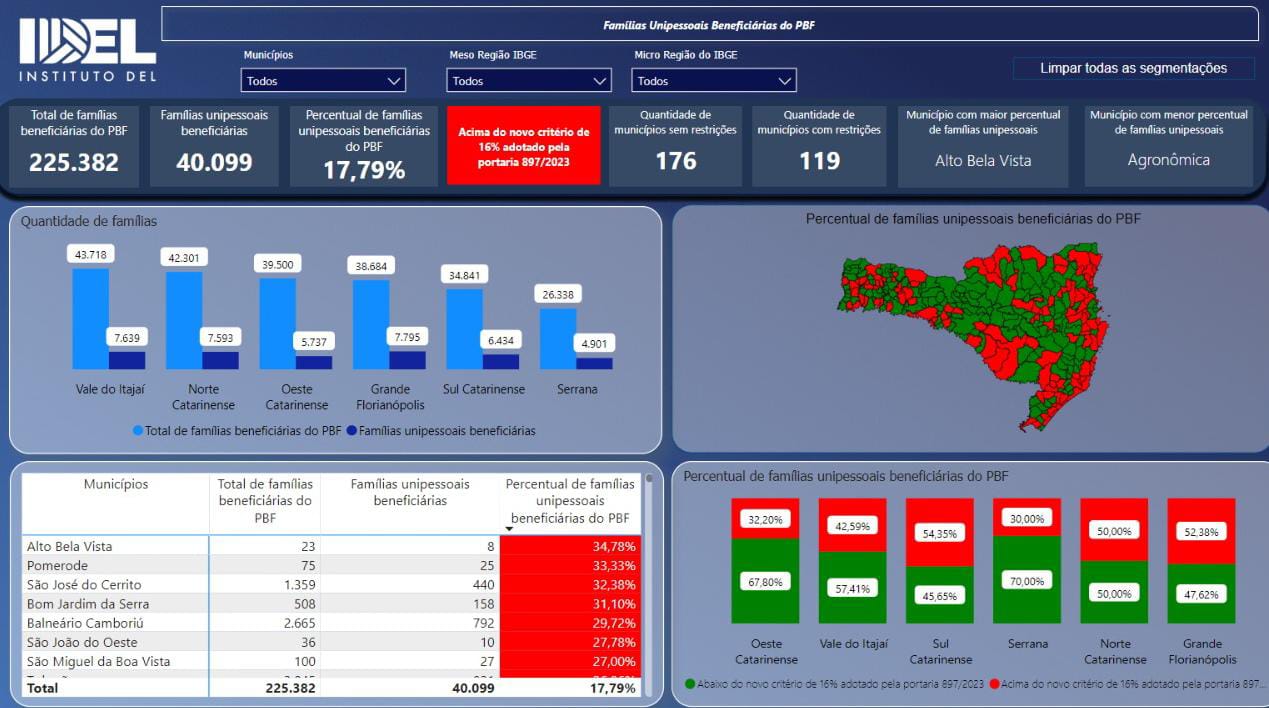Click the municipalities table vertical scrollbar
This screenshot has height=708, width=1269.
pyautogui.click(x=648, y=580)
